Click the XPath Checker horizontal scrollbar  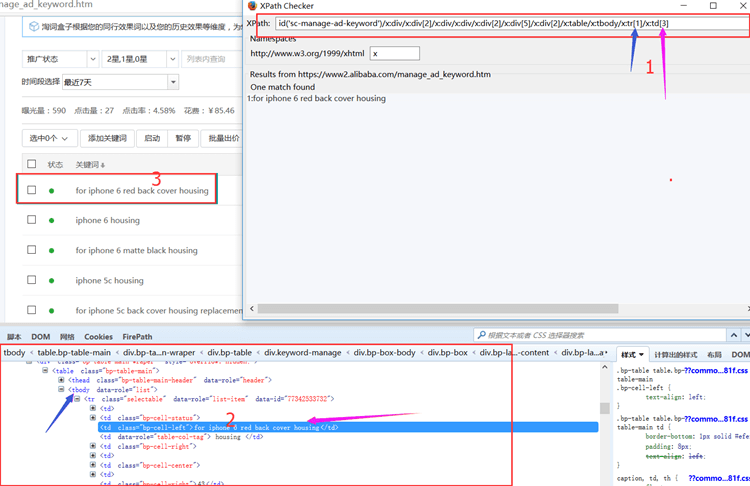click(438, 309)
